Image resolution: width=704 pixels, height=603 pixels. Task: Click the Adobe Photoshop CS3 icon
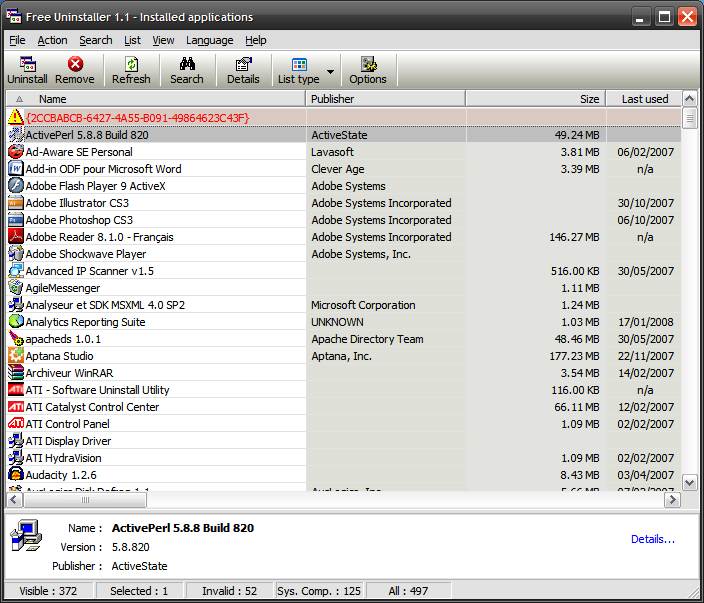tap(16, 220)
